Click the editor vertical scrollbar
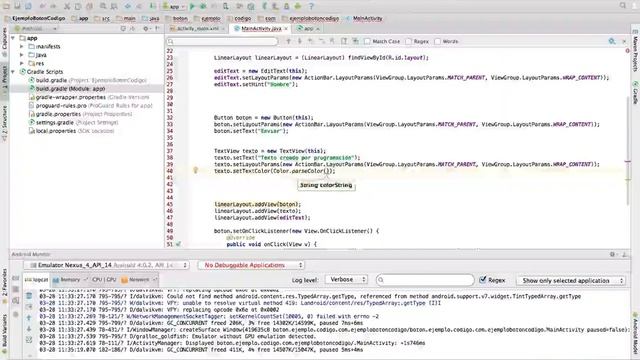 [x=628, y=151]
